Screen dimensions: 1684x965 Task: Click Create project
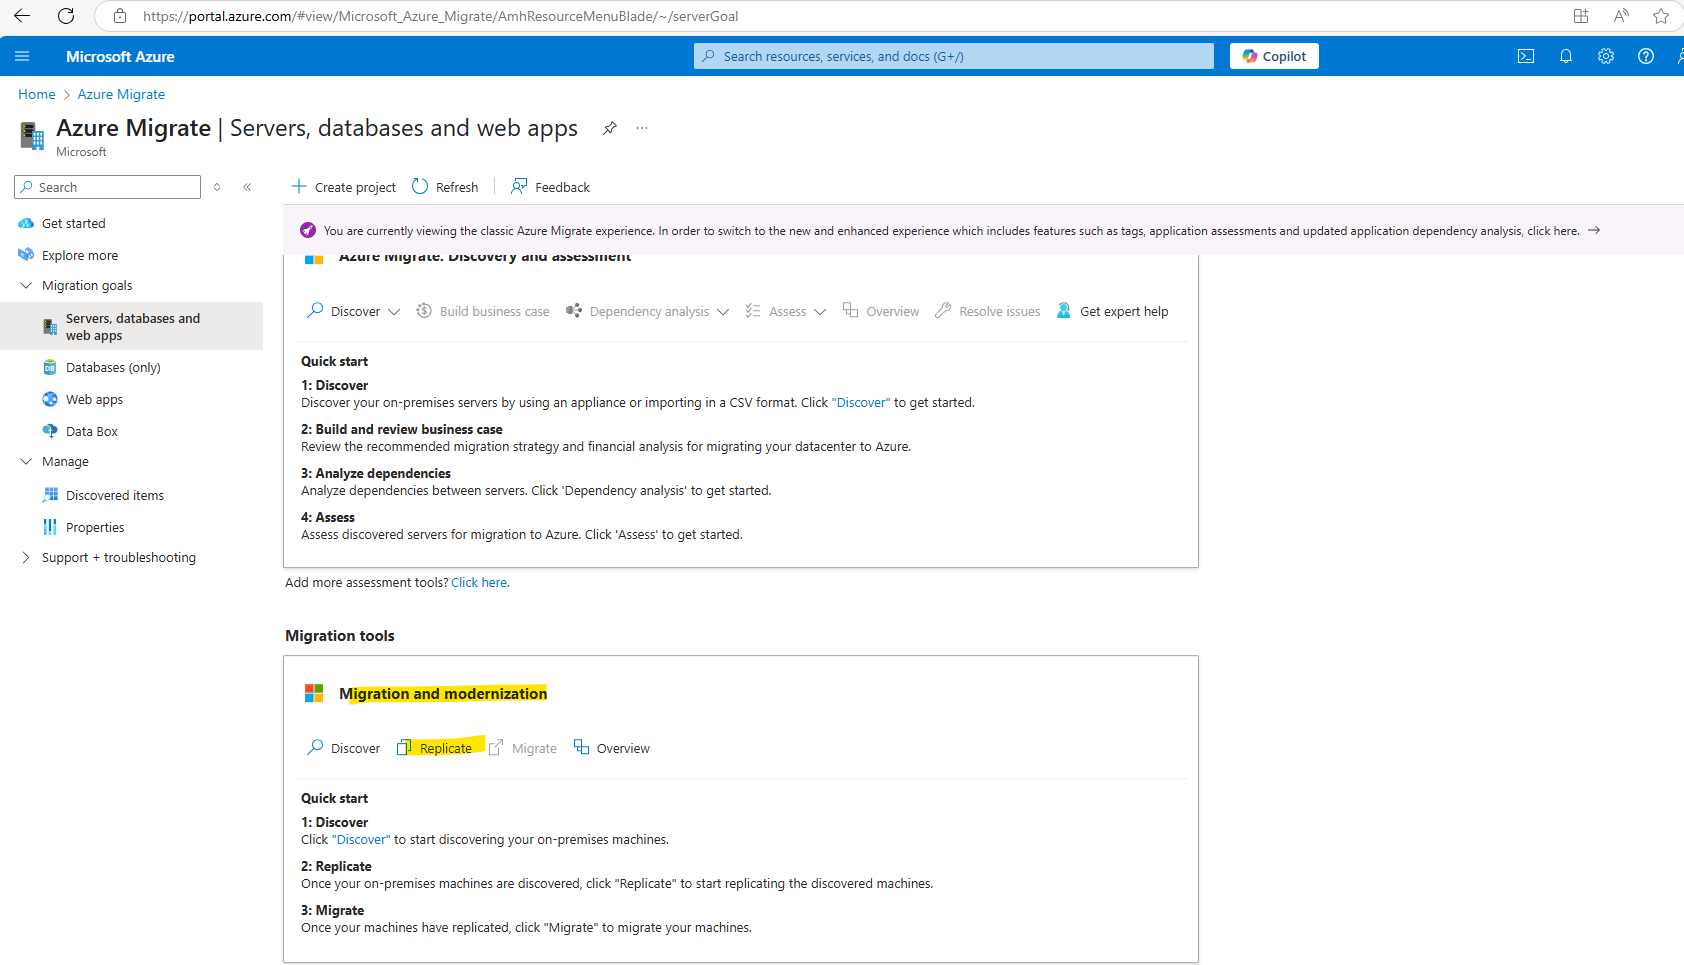(343, 187)
